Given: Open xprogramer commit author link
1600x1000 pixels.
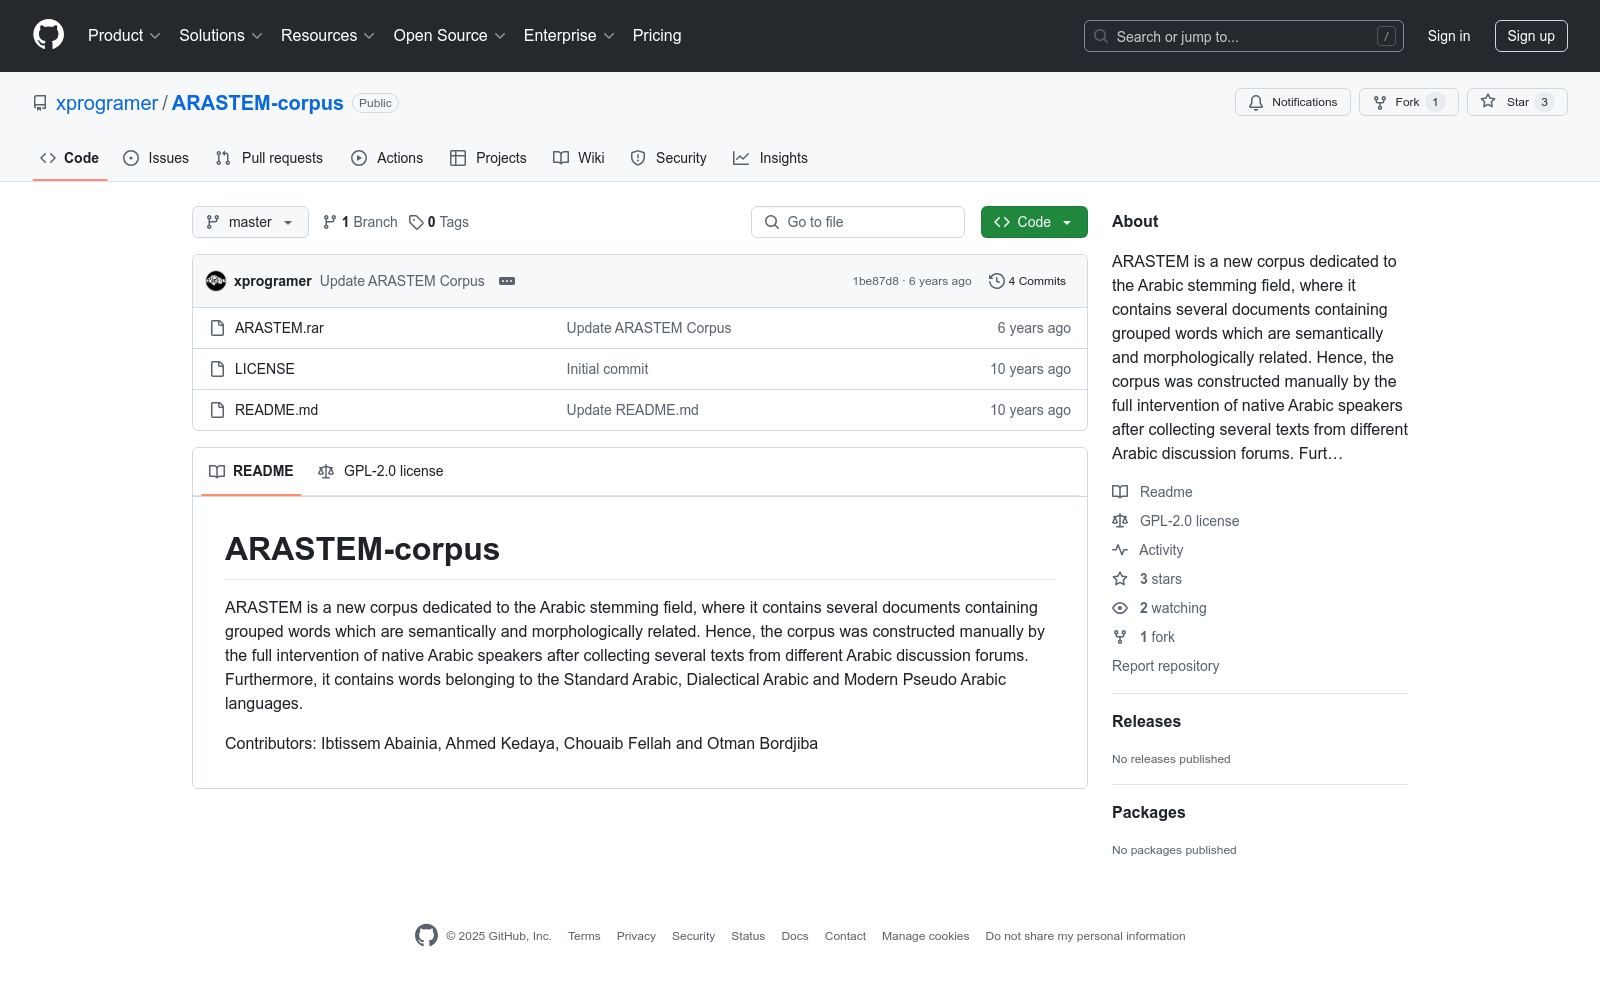Looking at the screenshot, I should point(273,281).
